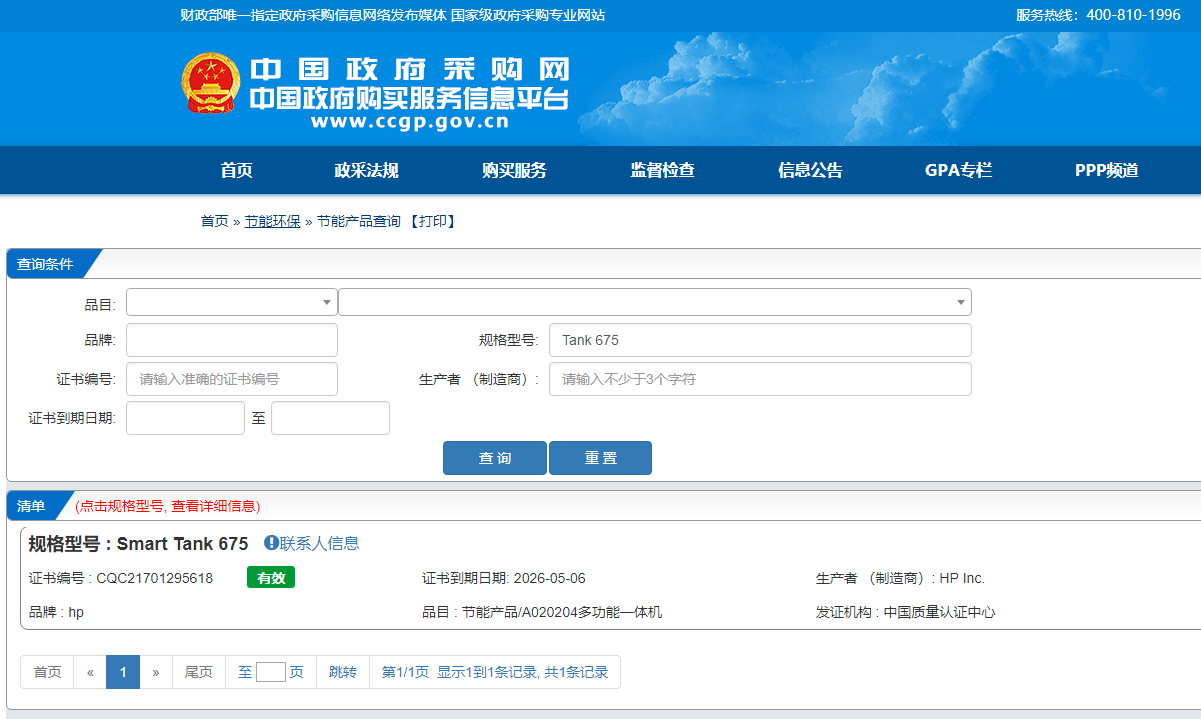1201x719 pixels.
Task: Click the 查询条件 section header tab
Action: pyautogui.click(x=46, y=264)
